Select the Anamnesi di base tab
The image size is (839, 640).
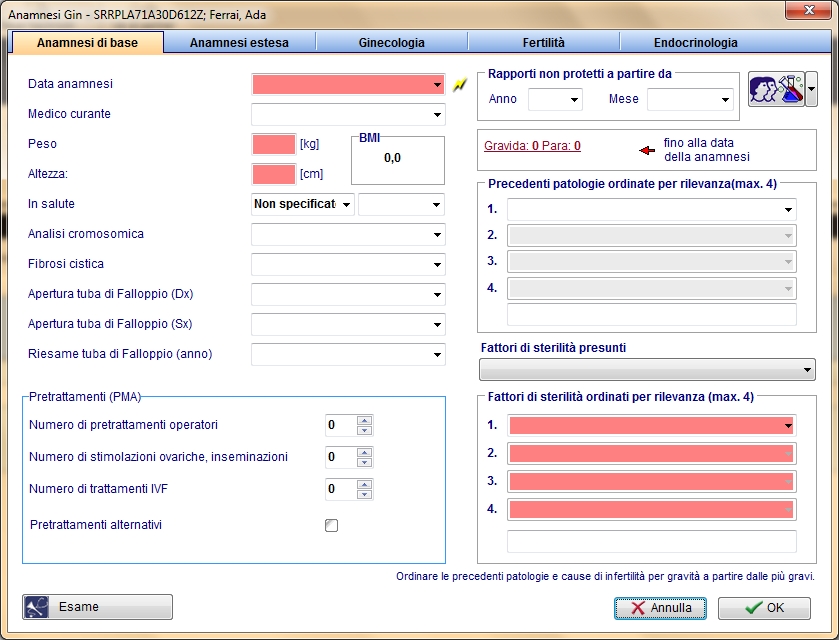(x=87, y=43)
